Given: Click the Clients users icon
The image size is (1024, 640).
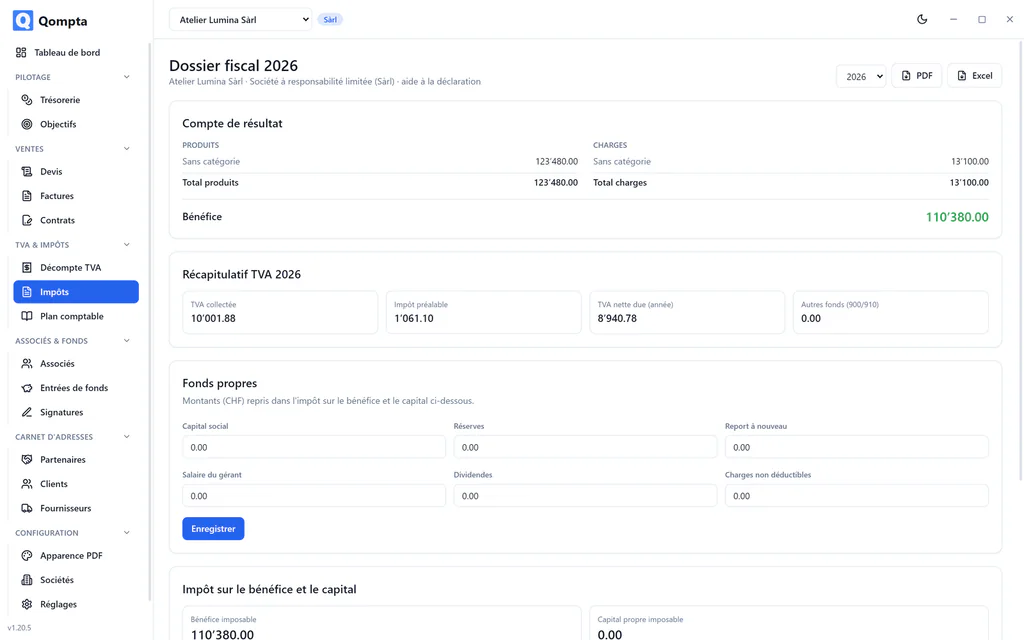Looking at the screenshot, I should pos(27,484).
